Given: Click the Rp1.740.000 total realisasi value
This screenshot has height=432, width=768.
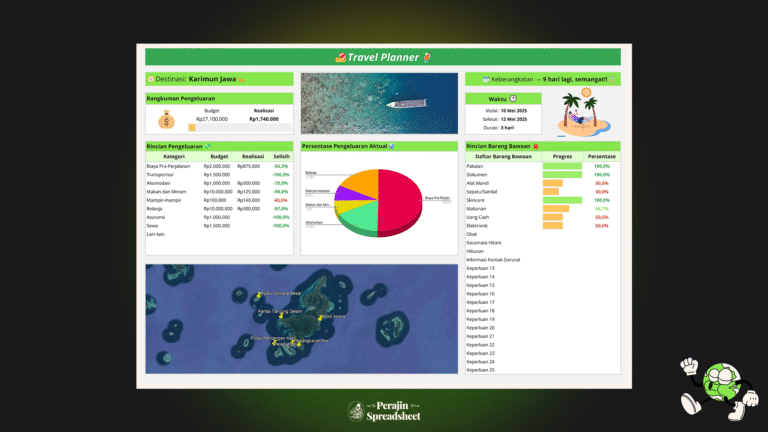Looking at the screenshot, I should (264, 119).
